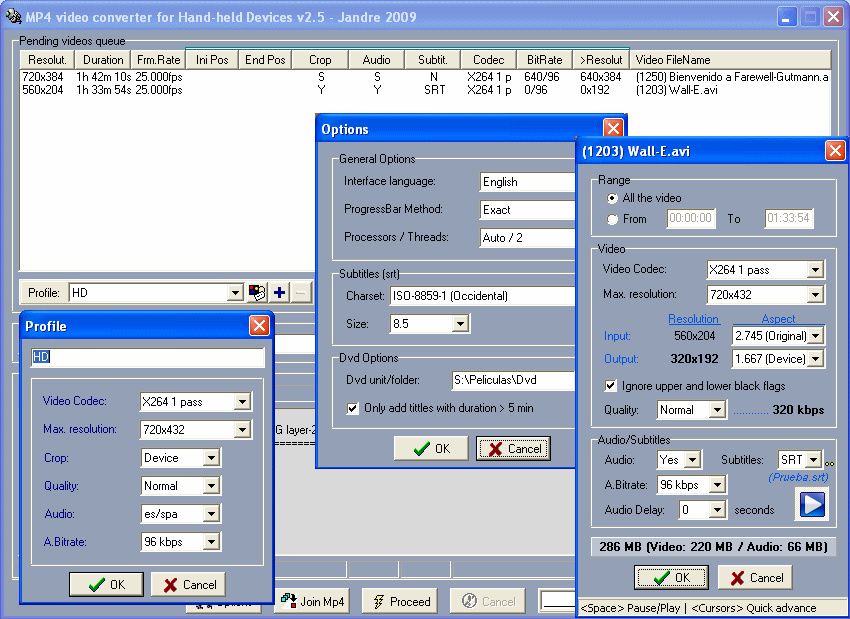
Task: Click the From start time 00:00:00 field
Action: click(691, 218)
